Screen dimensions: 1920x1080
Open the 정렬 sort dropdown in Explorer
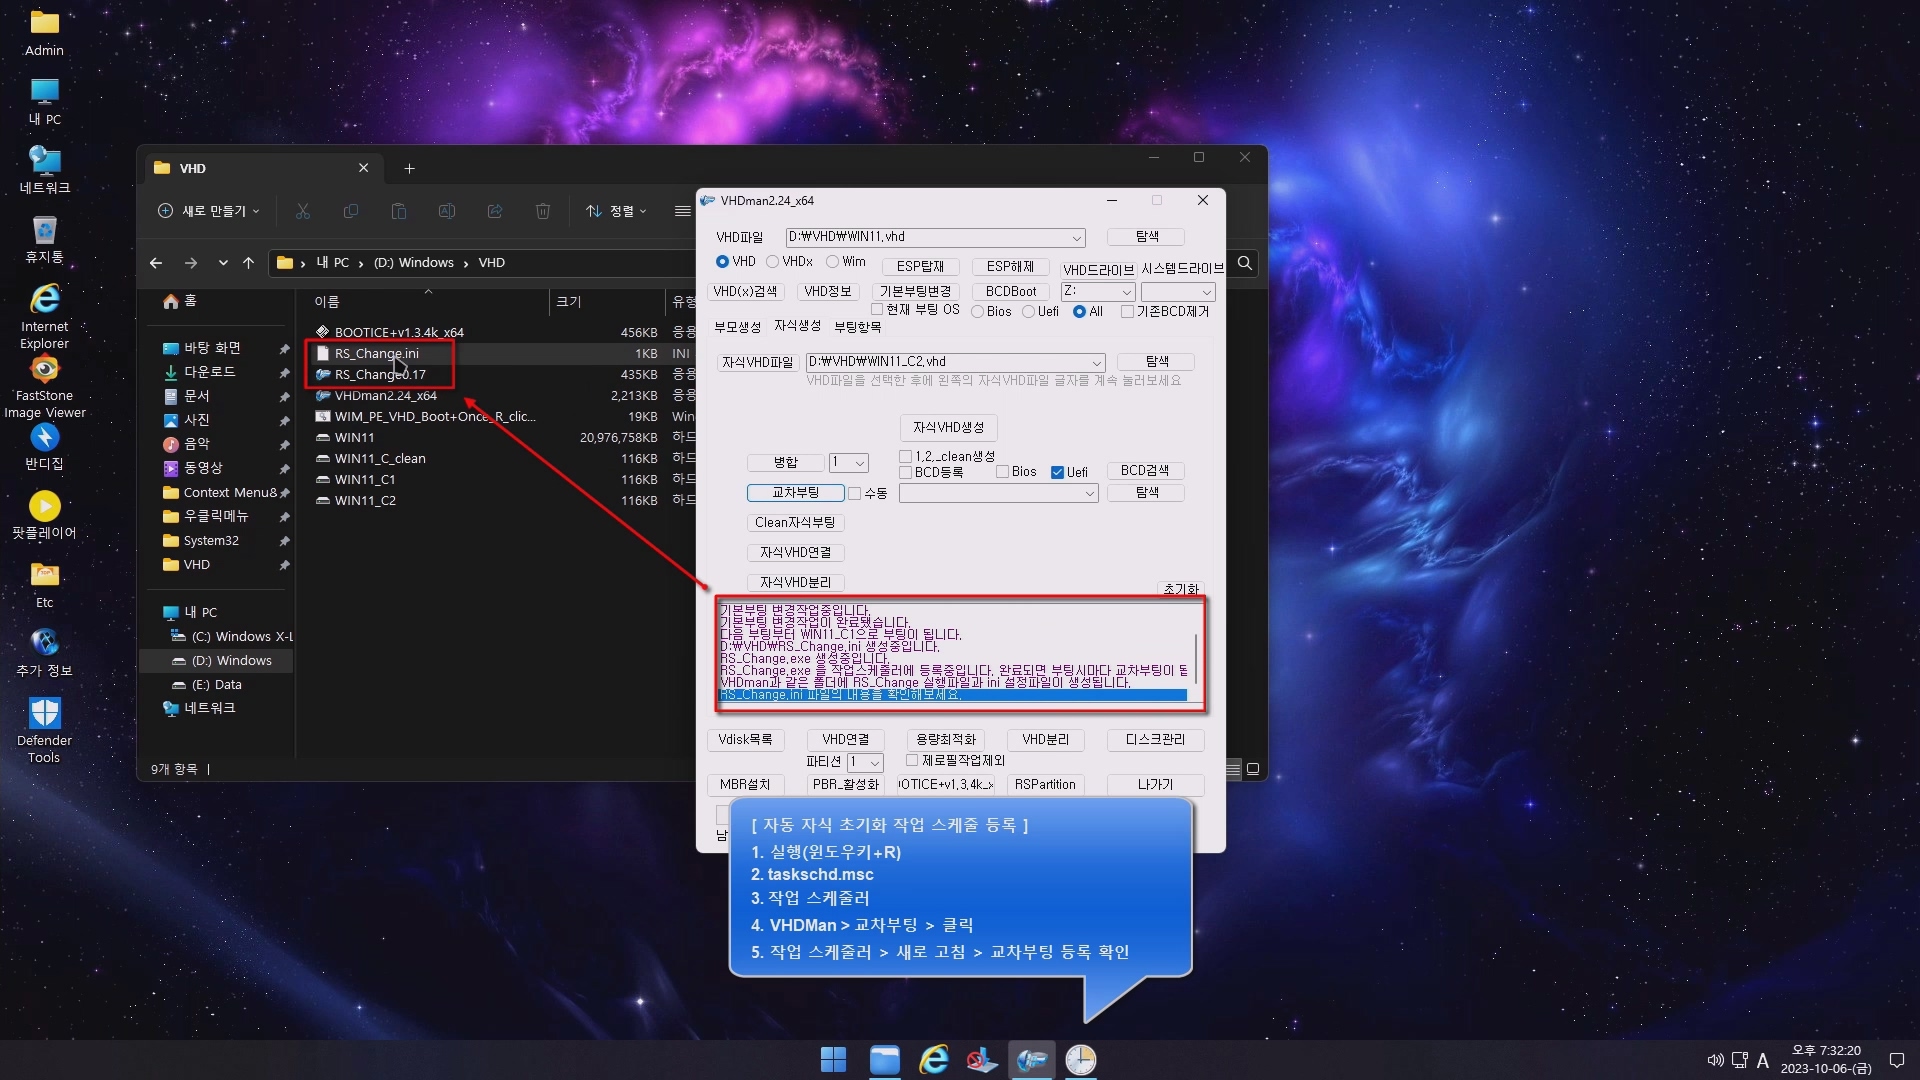(x=616, y=211)
